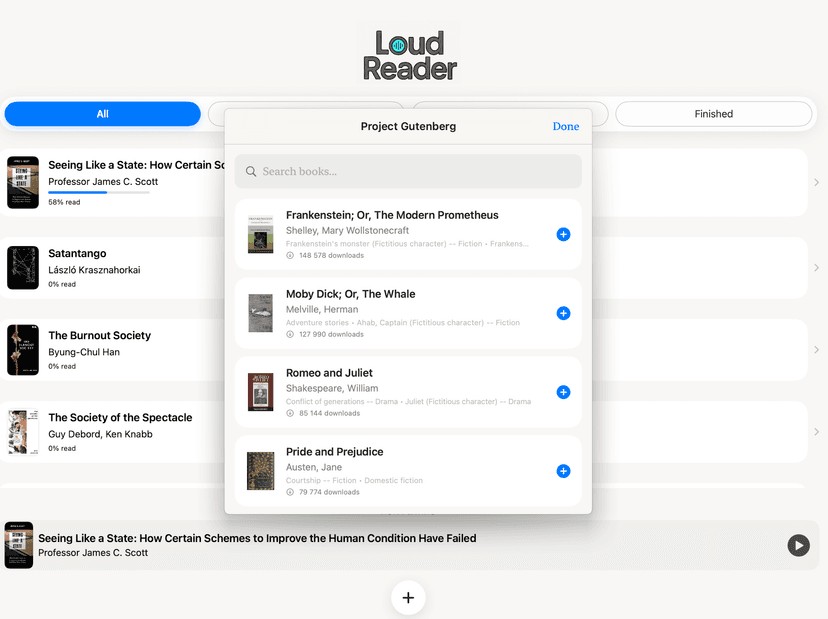Click the downloads icon under Frankenstein
This screenshot has width=828, height=619.
[x=291, y=255]
